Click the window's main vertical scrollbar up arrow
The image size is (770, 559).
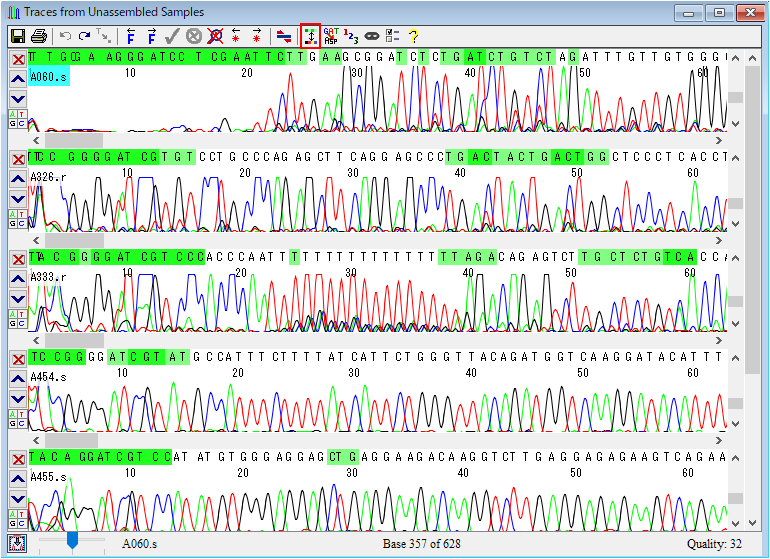pos(752,58)
